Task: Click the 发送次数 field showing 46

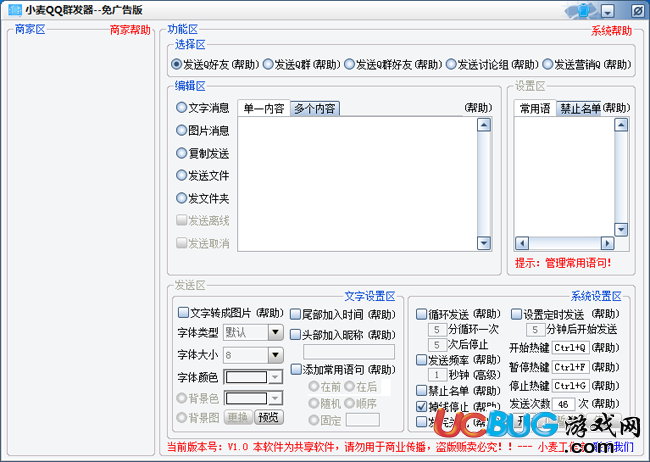Action: 563,404
